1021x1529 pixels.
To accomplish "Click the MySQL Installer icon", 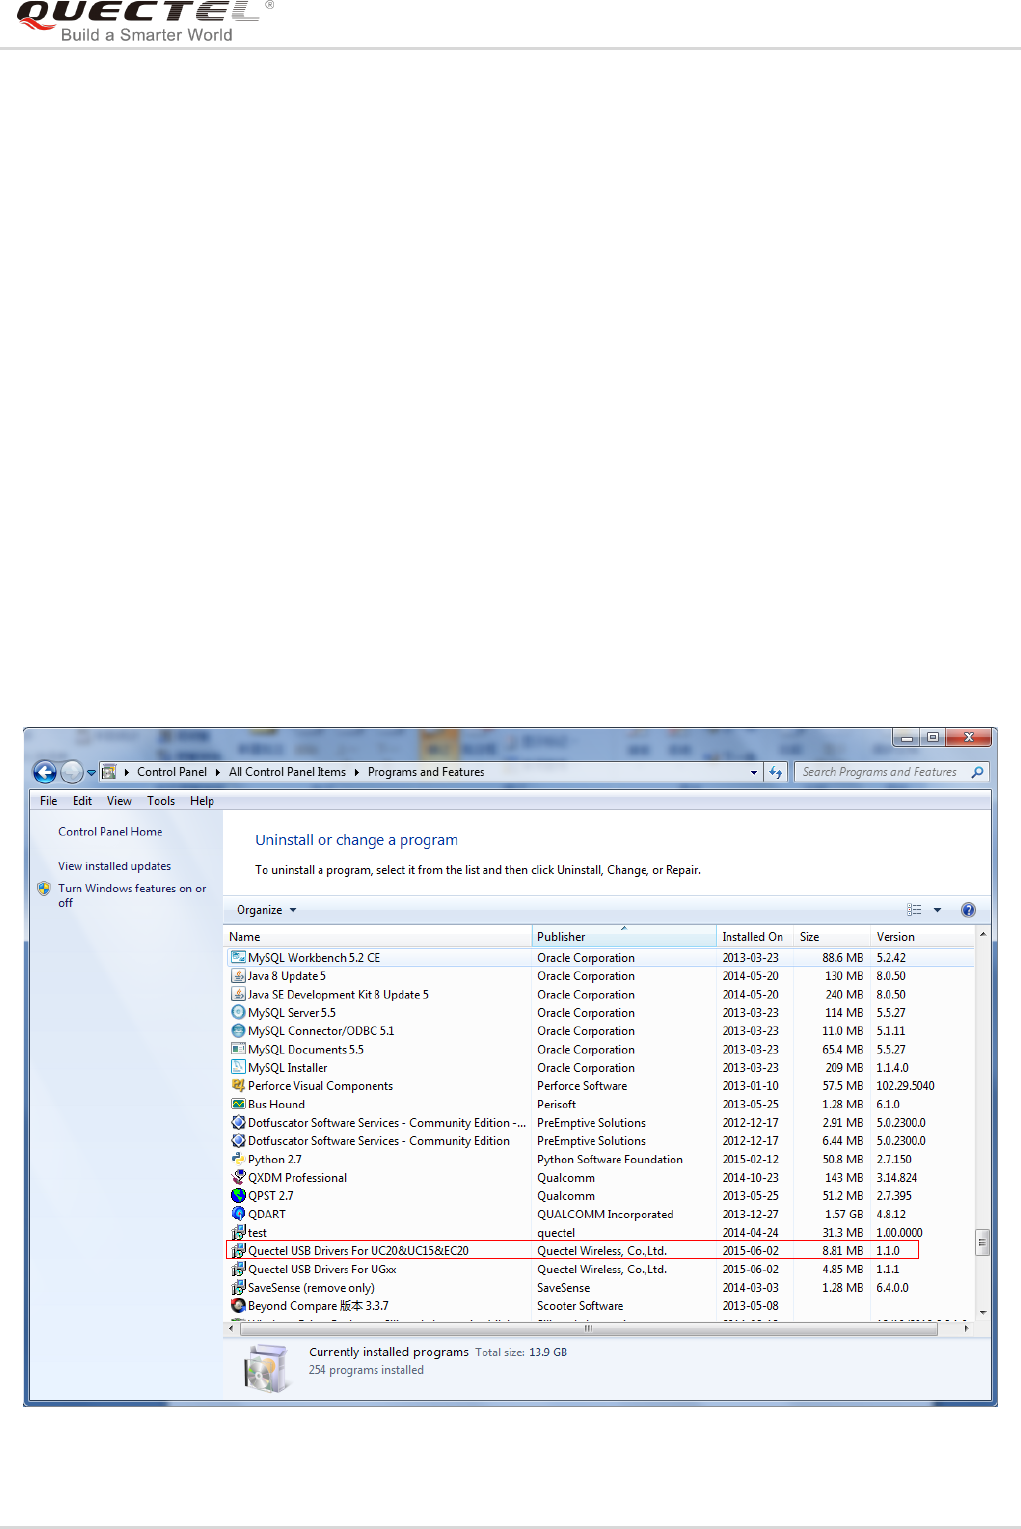I will coord(238,1067).
